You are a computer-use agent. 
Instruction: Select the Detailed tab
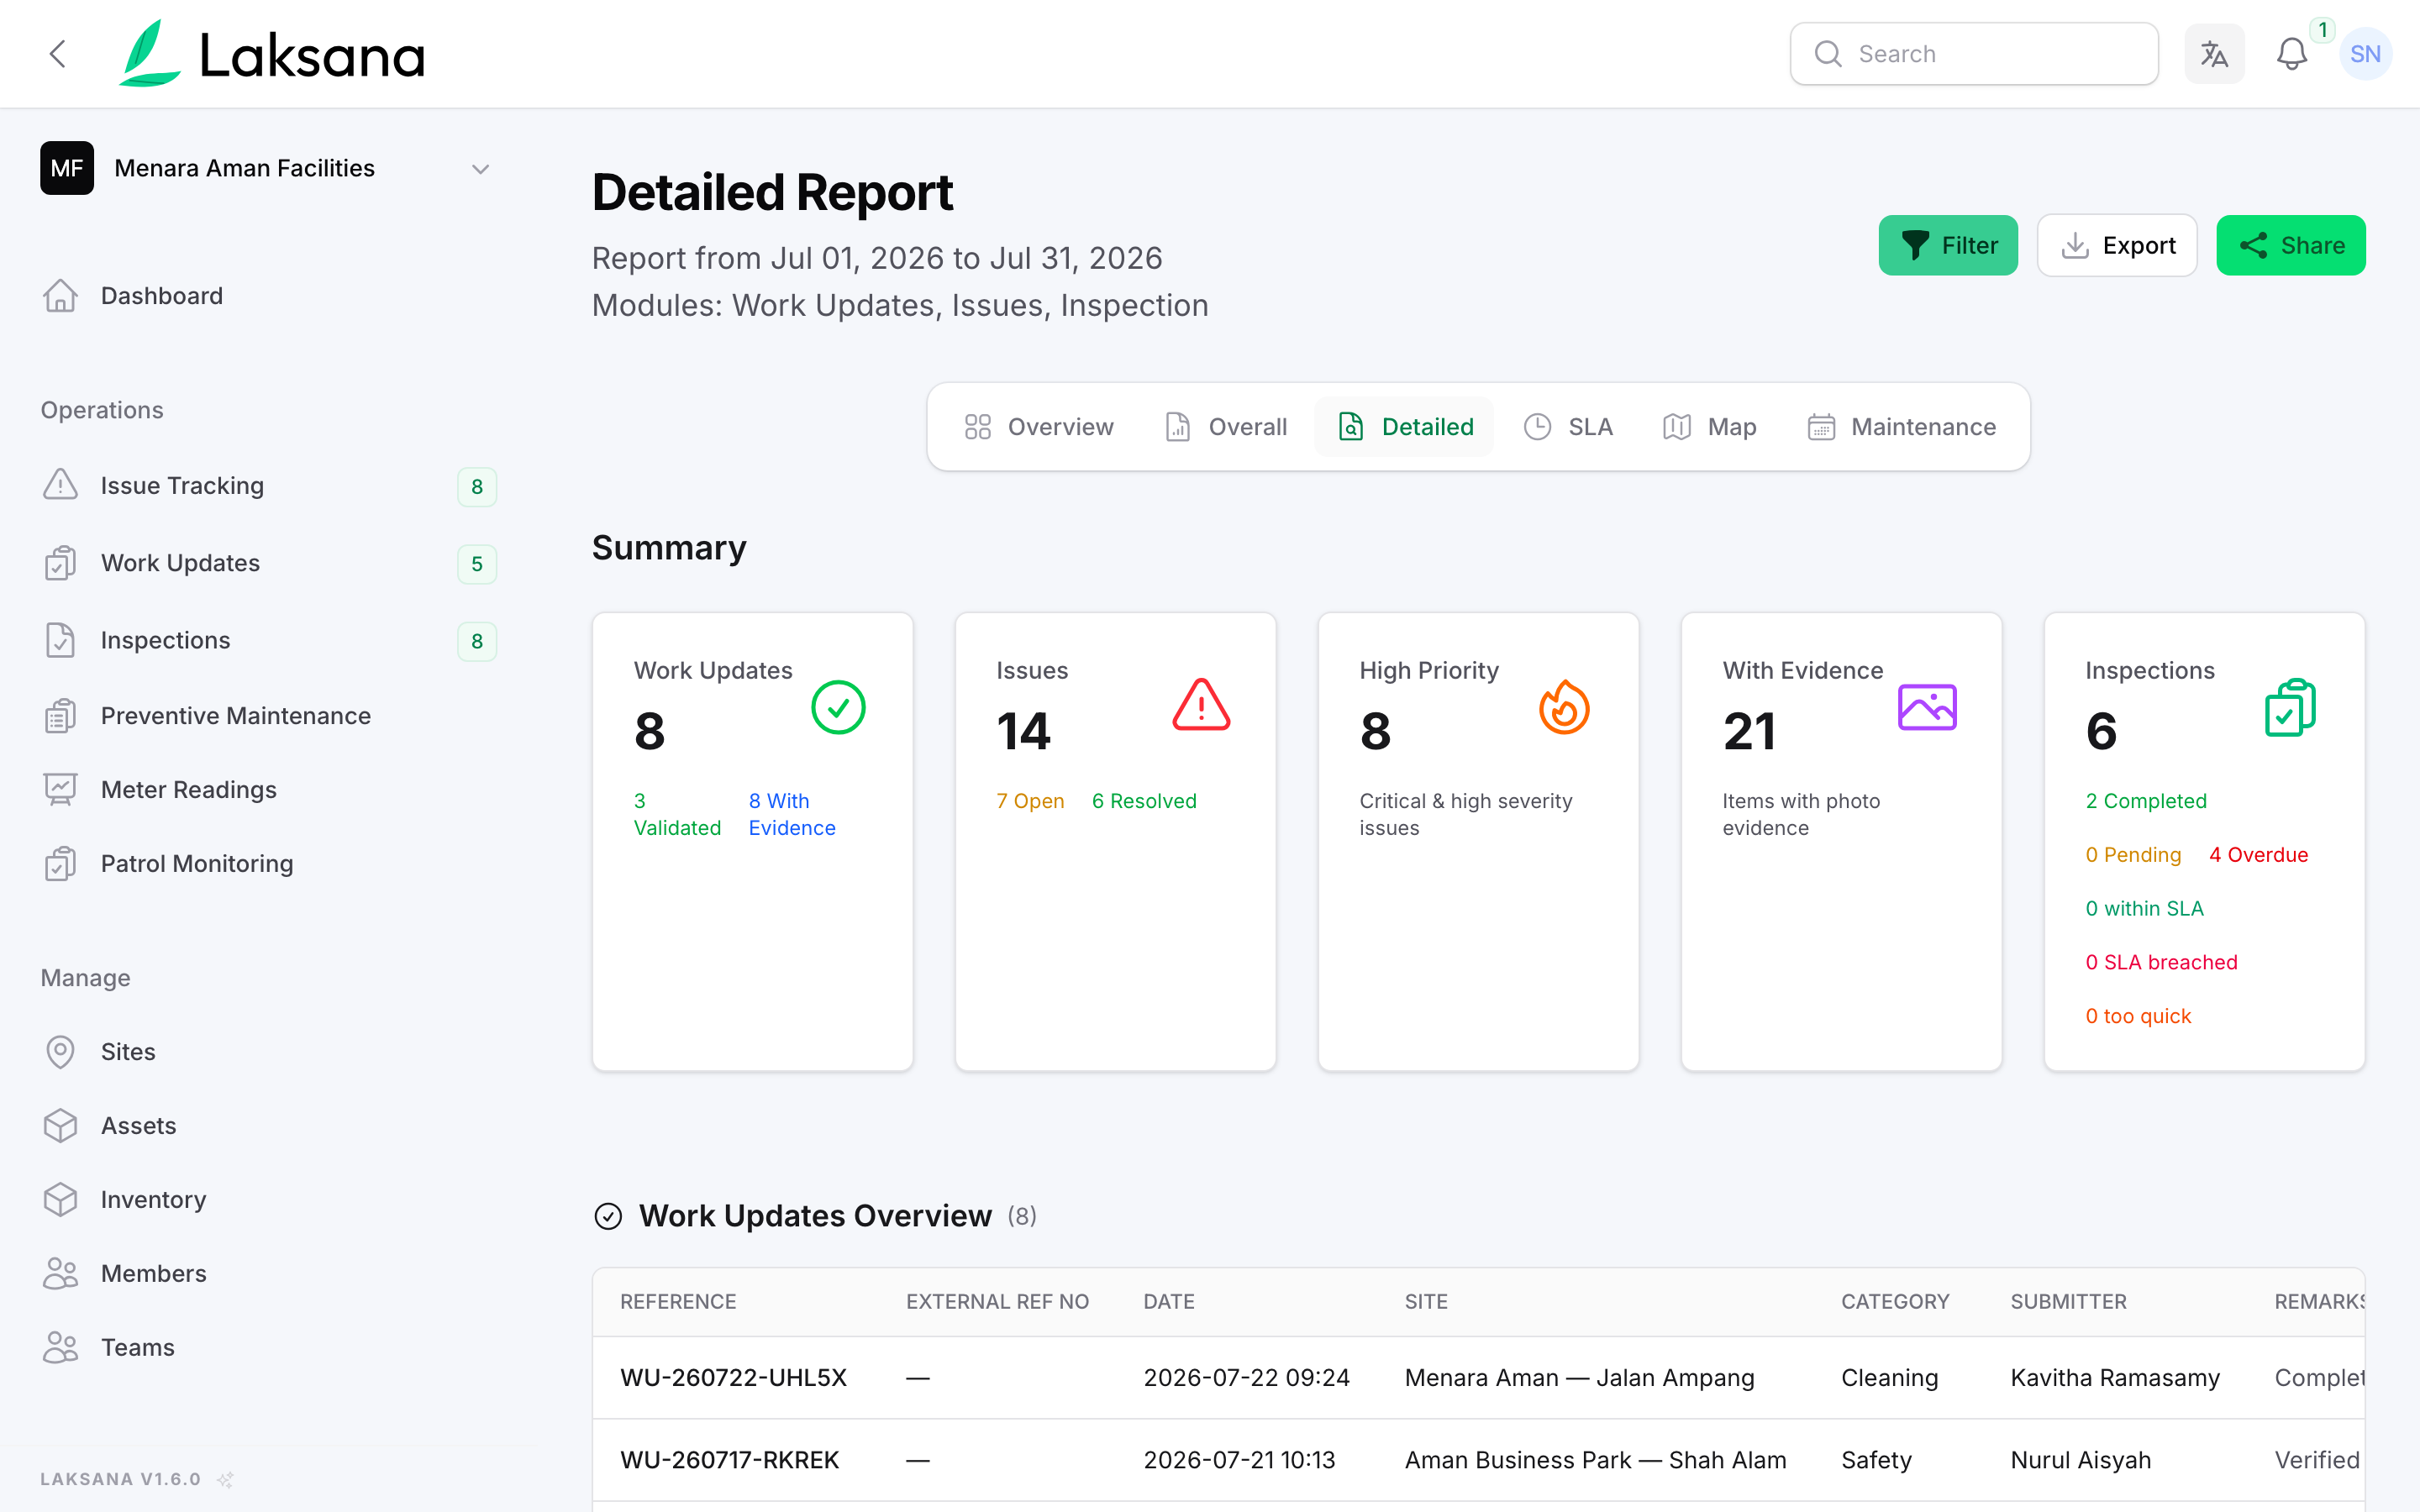tap(1405, 427)
